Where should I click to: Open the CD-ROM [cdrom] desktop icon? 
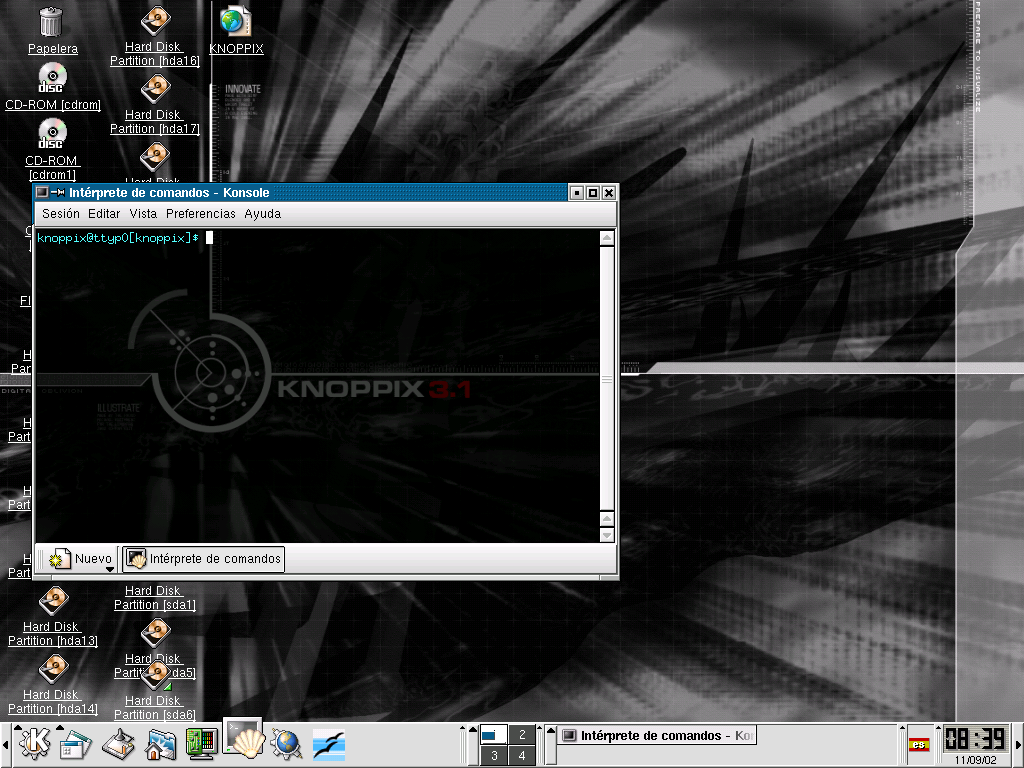[52, 78]
